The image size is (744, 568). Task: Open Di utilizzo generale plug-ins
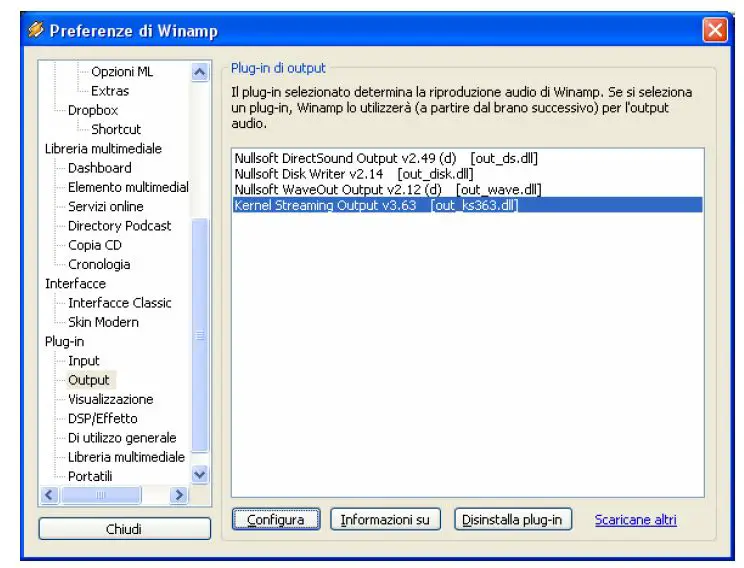(122, 438)
